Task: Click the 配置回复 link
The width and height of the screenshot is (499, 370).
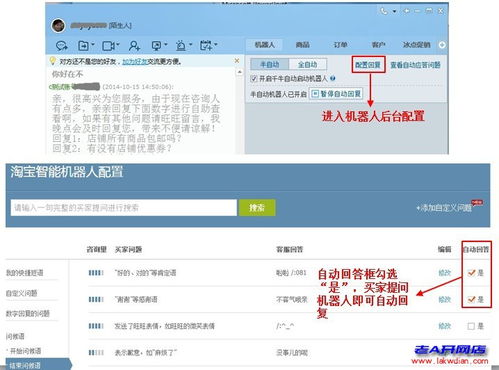Action: [368, 64]
